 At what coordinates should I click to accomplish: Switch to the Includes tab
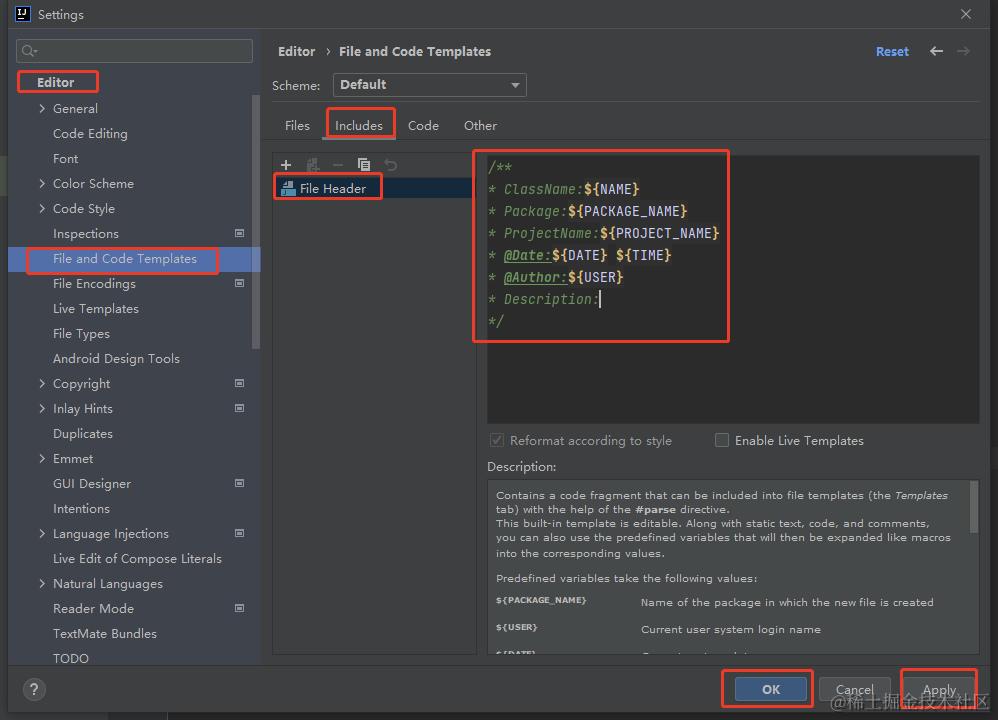point(359,125)
